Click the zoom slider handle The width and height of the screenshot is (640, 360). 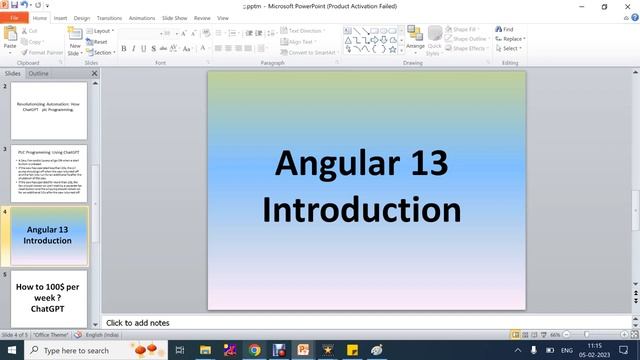(x=587, y=335)
